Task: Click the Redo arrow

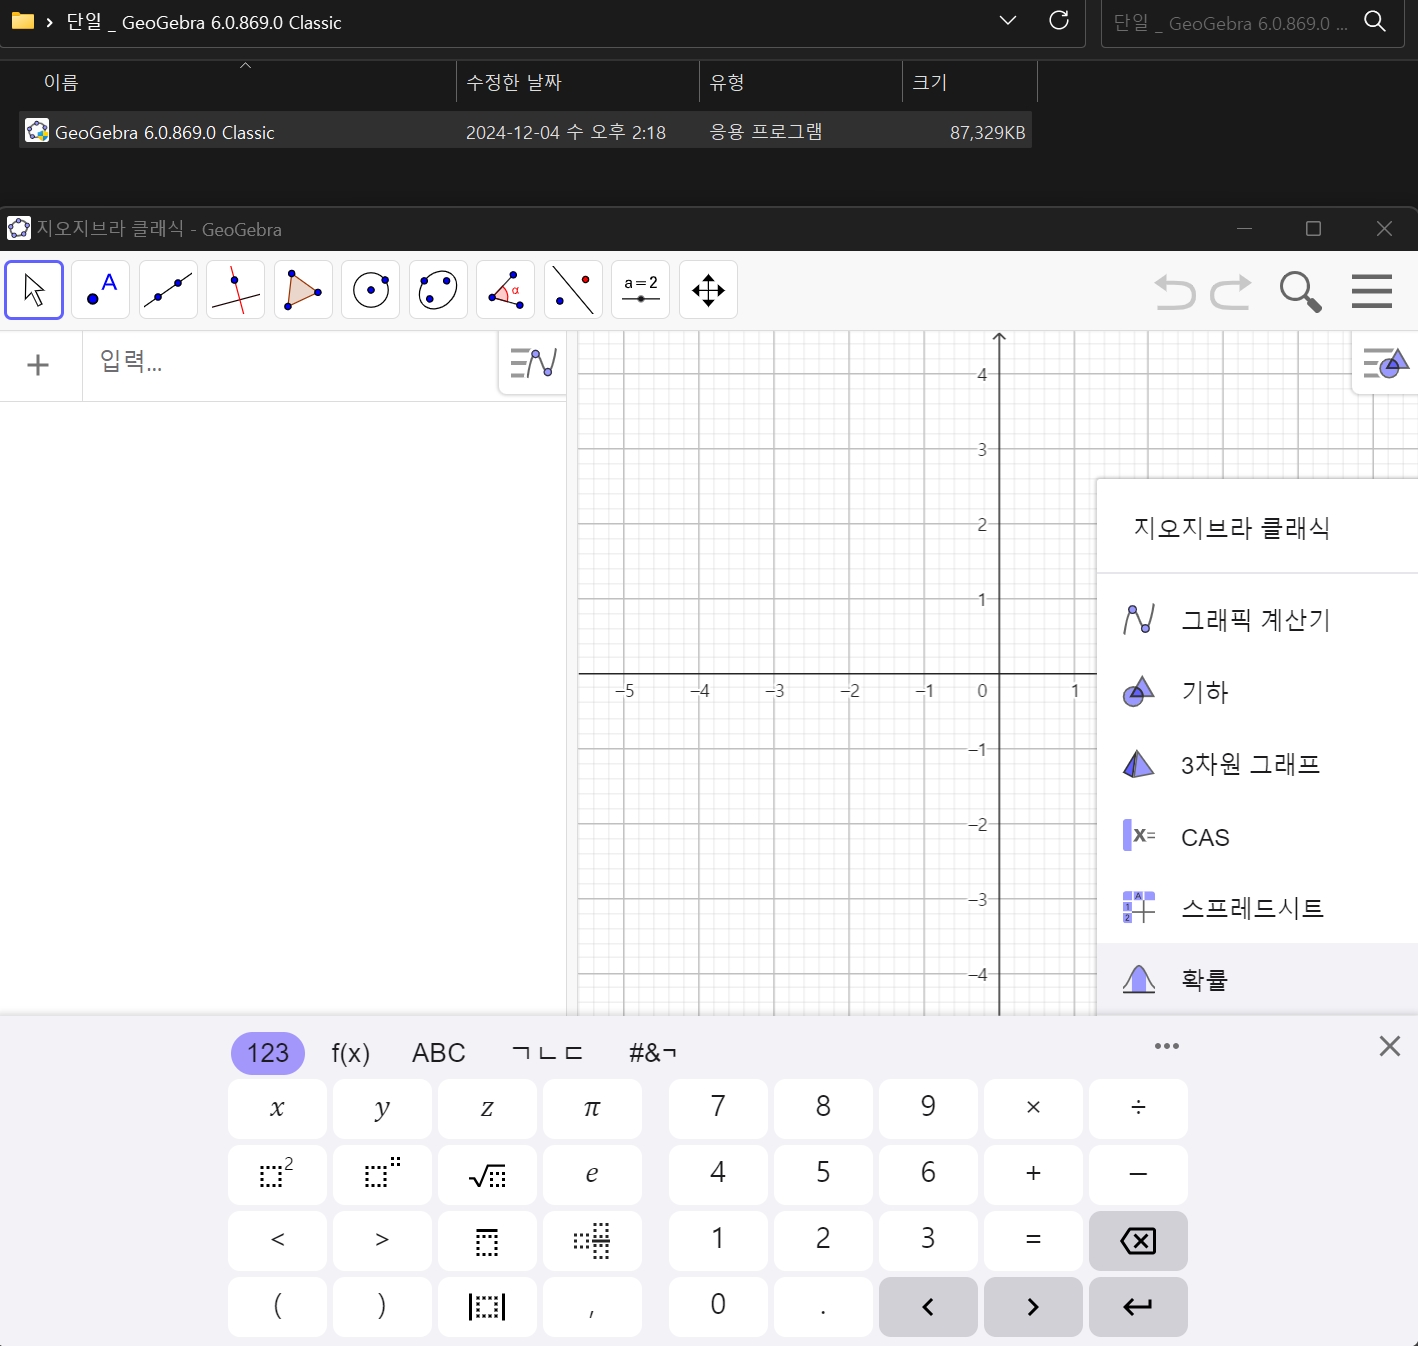Action: [1231, 292]
